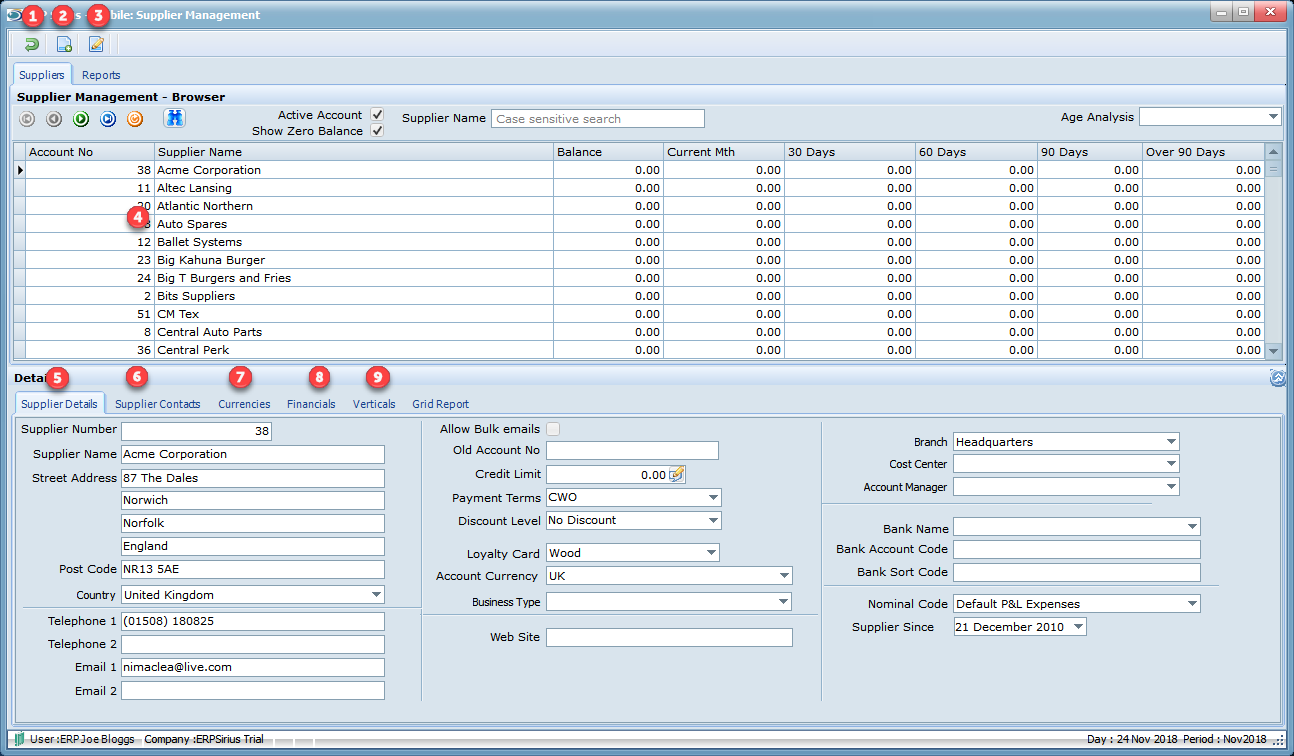Click the Credit Limit calculator icon
The height and width of the screenshot is (756, 1294).
tap(677, 475)
